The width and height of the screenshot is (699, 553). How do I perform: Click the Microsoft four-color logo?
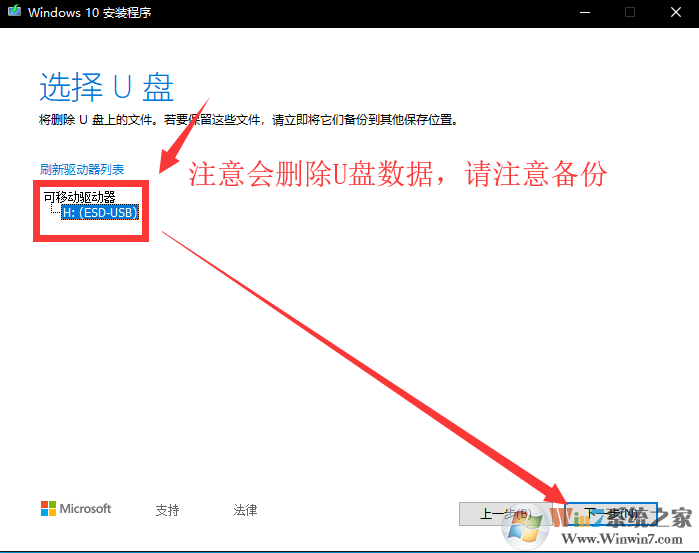coord(48,509)
